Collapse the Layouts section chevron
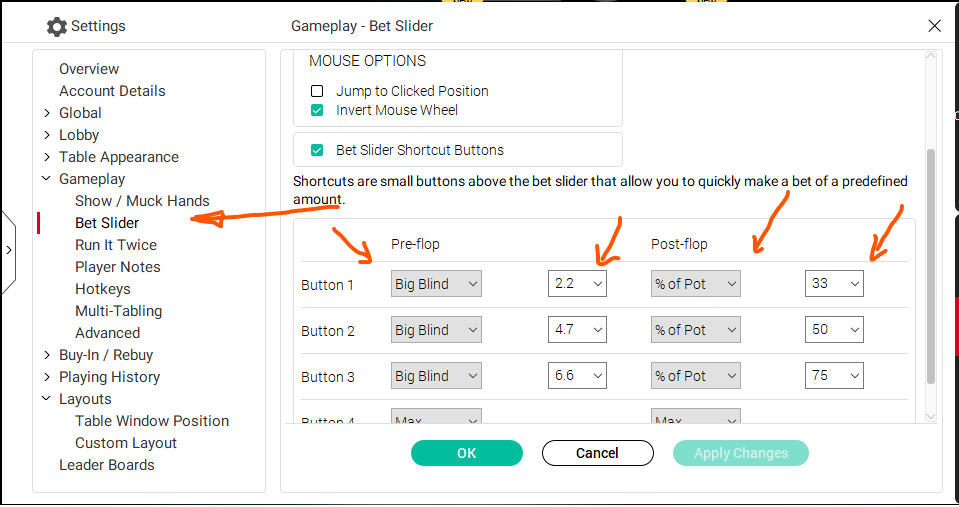This screenshot has width=959, height=507. tap(46, 399)
